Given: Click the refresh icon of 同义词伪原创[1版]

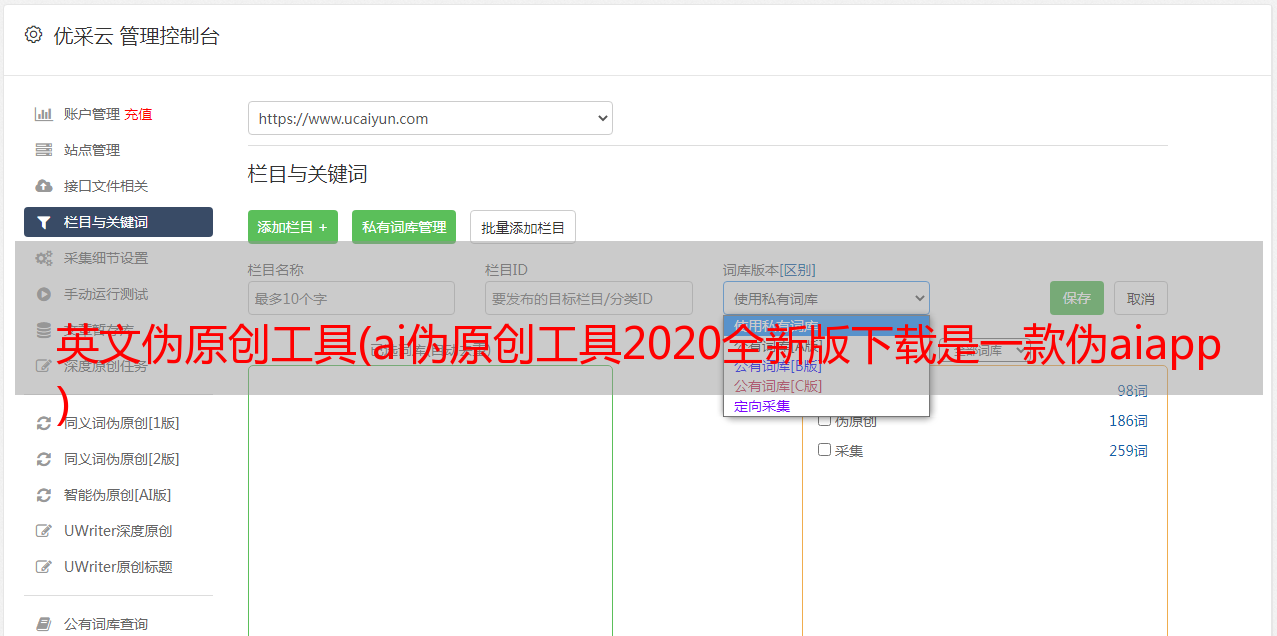Looking at the screenshot, I should pos(44,423).
